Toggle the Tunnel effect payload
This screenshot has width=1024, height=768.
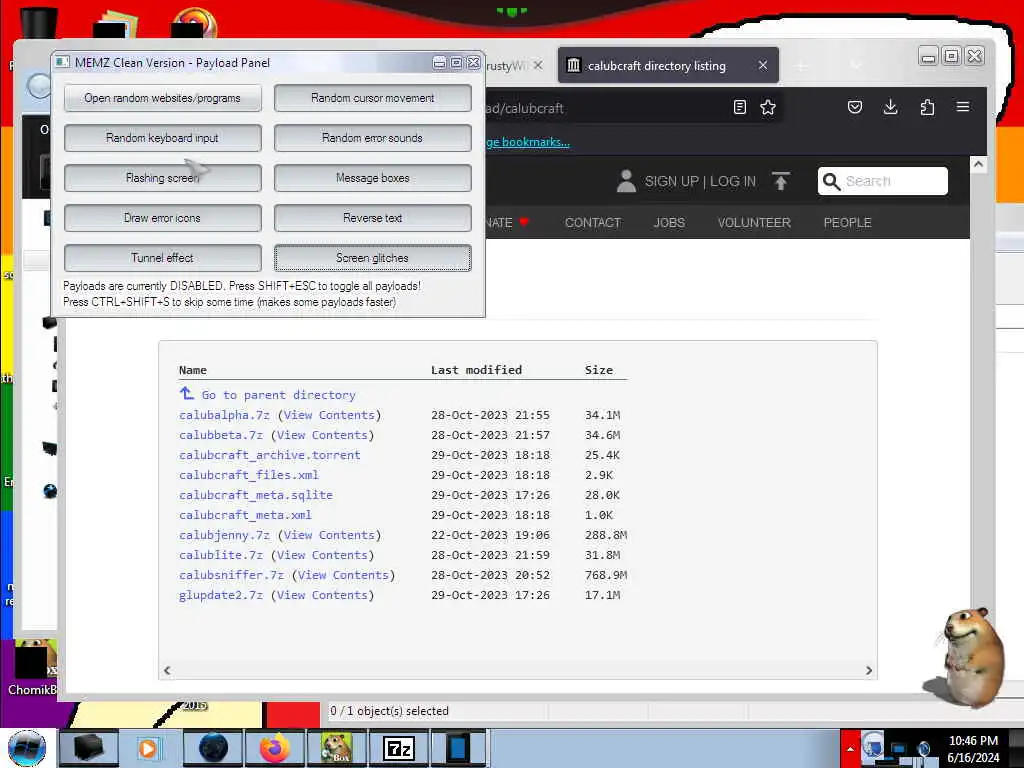pos(163,258)
